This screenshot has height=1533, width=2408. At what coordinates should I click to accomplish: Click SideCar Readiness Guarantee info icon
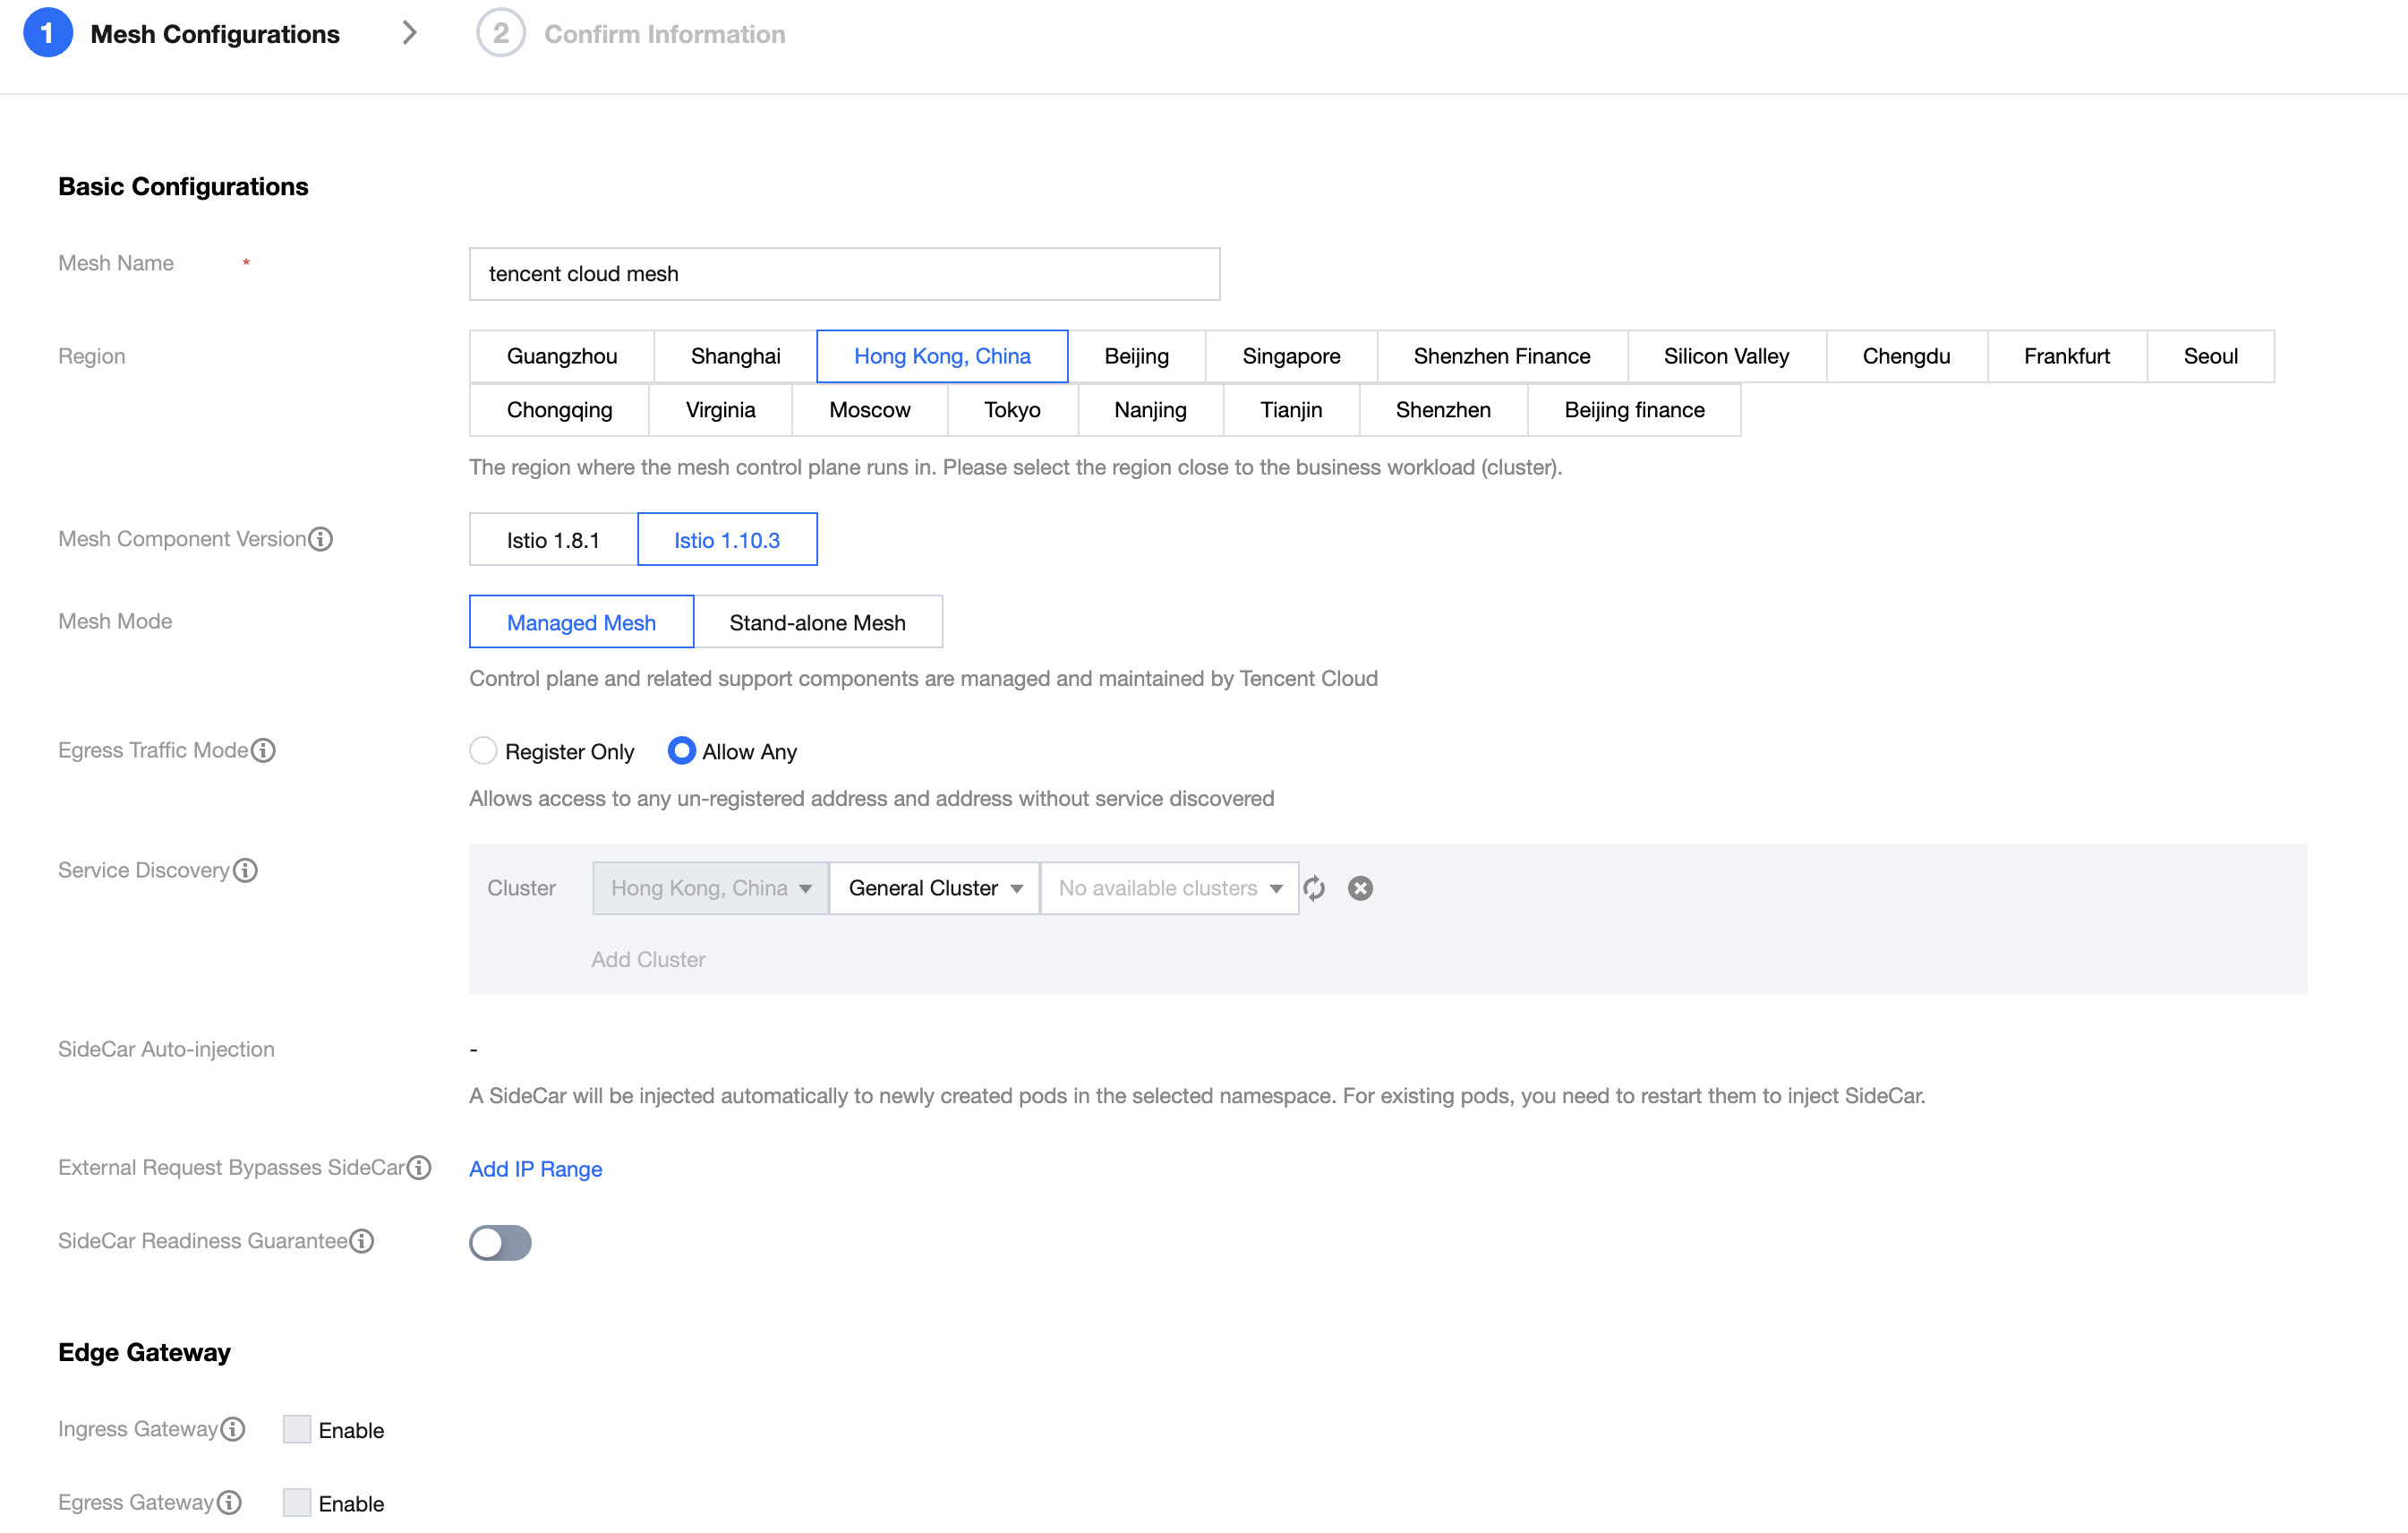click(x=362, y=1241)
